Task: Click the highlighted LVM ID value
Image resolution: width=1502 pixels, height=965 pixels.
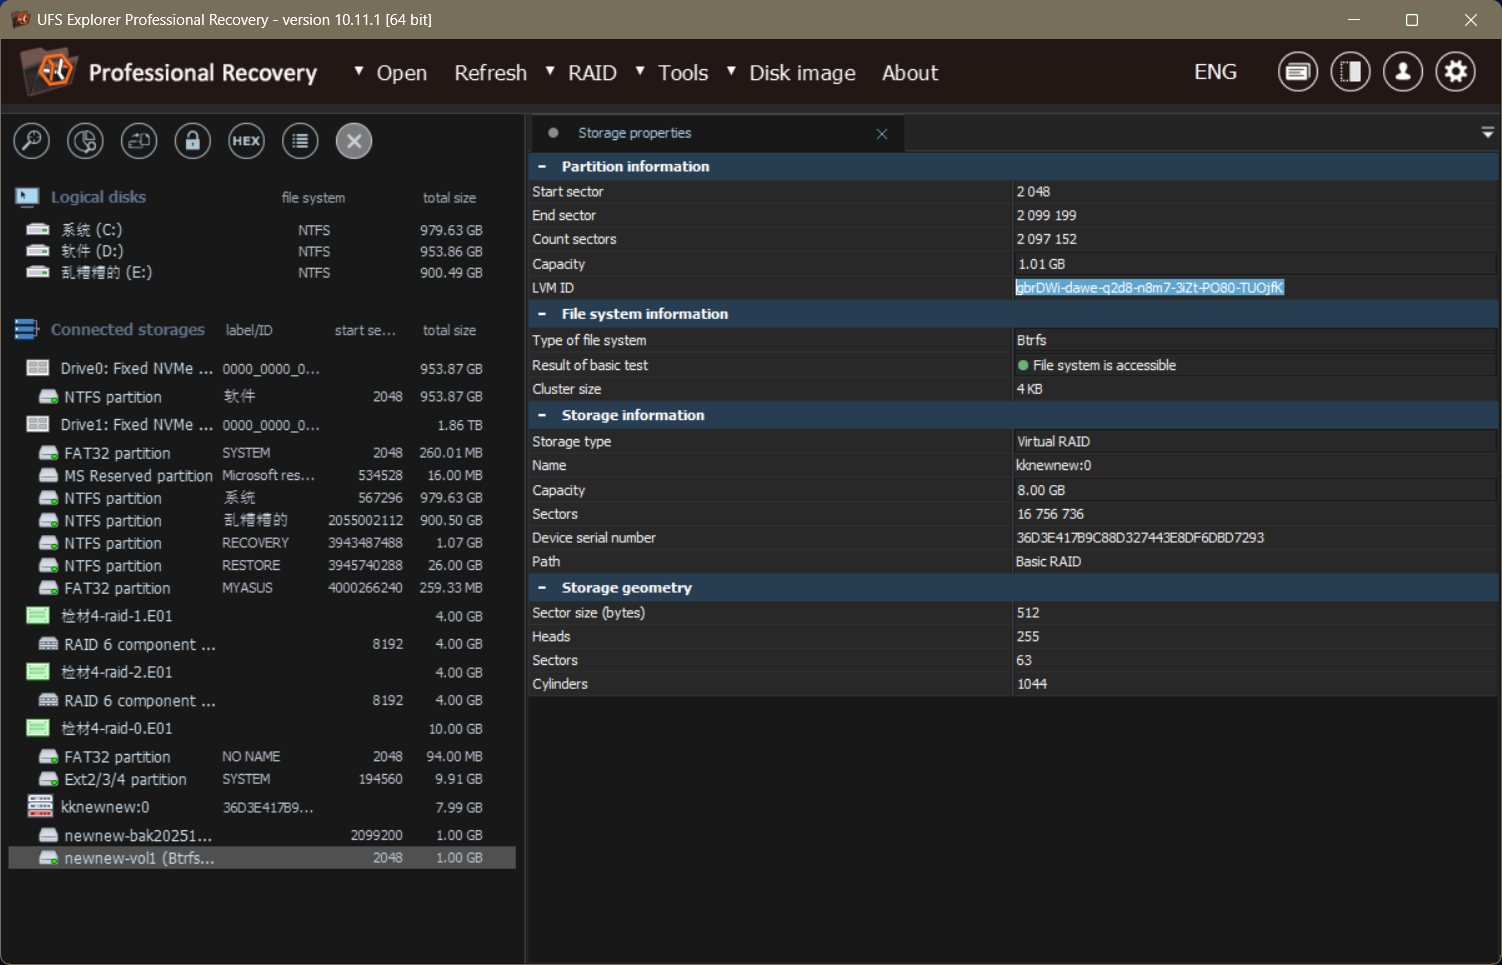Action: 1149,288
